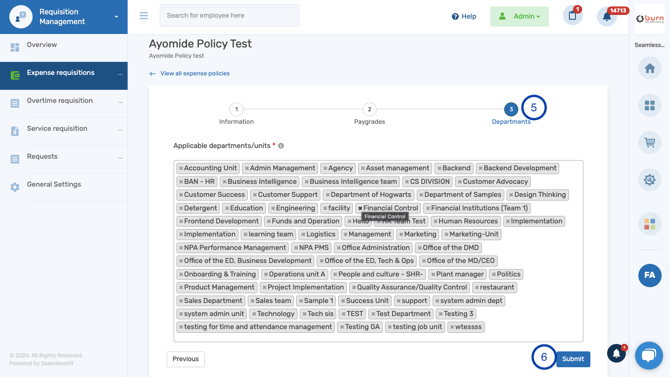Open the gear settings icon in right sidebar
The image size is (670, 377).
point(649,180)
